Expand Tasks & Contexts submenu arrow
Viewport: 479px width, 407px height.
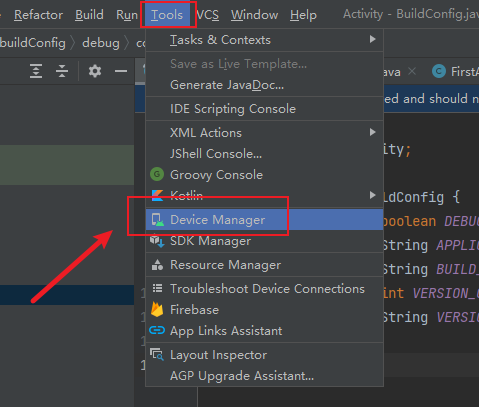coord(373,39)
